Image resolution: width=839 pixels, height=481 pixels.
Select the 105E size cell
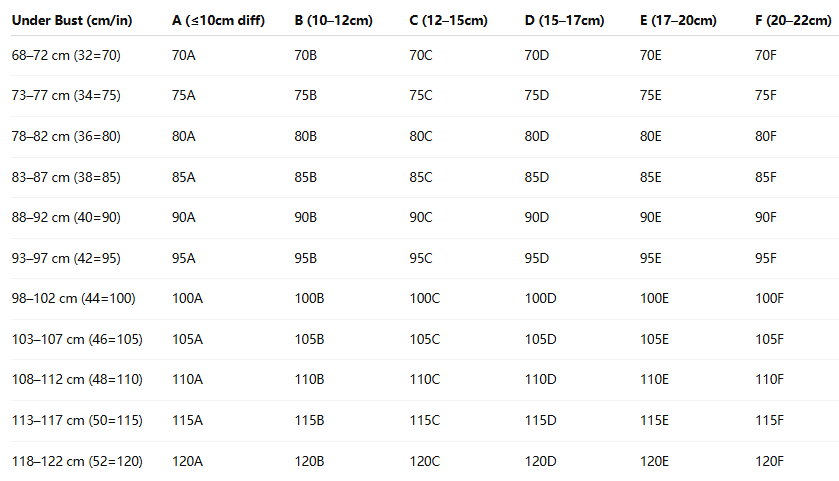tap(654, 339)
